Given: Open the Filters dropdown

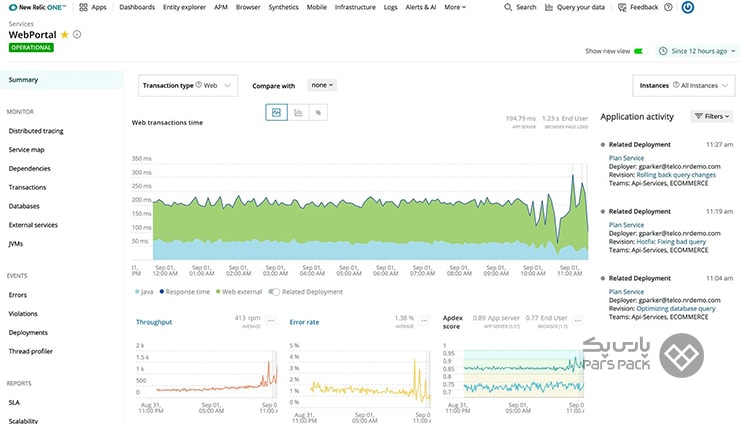Looking at the screenshot, I should pyautogui.click(x=712, y=116).
